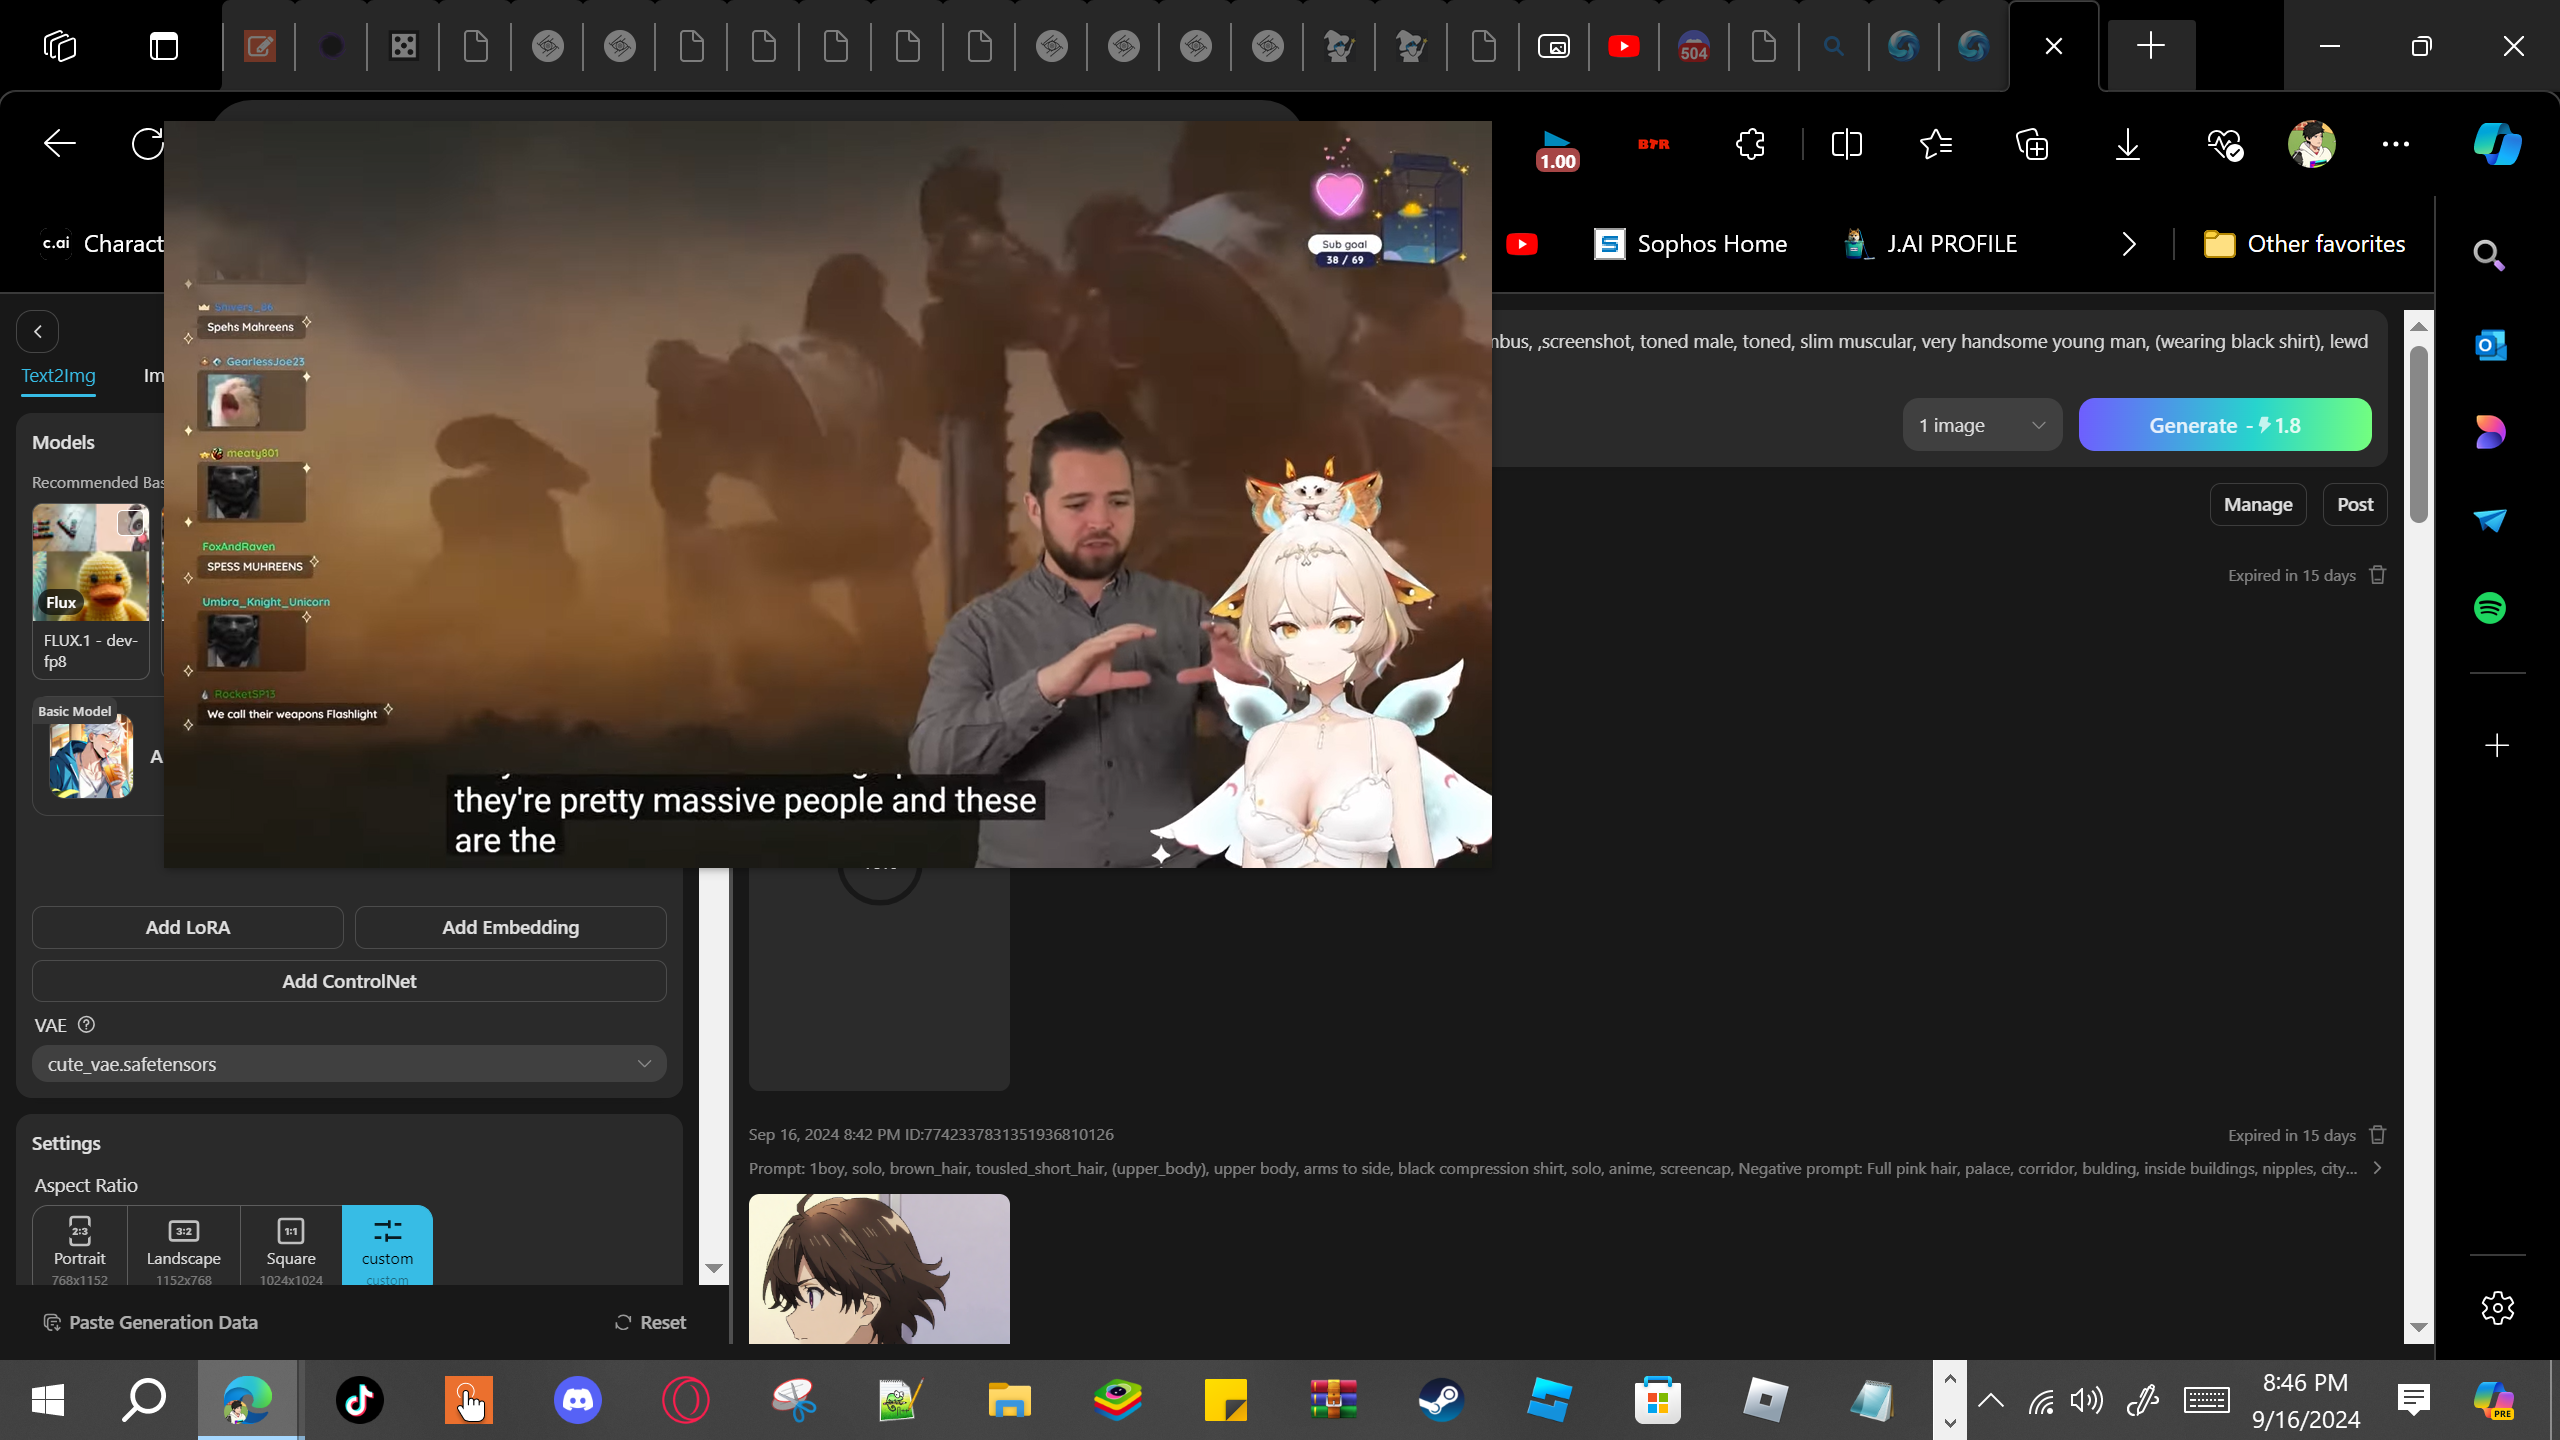Open the brown-haired boy generated image
The height and width of the screenshot is (1440, 2560).
click(879, 1269)
